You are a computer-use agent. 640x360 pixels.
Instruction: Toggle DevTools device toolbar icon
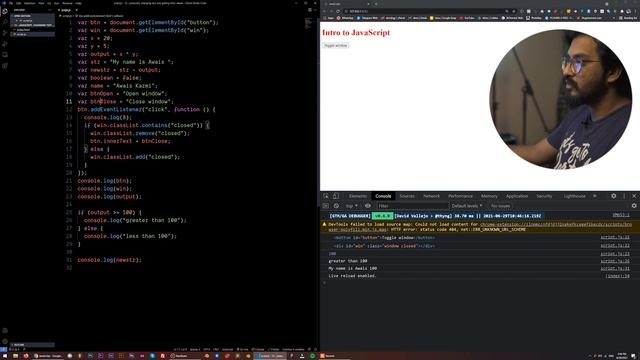pyautogui.click(x=336, y=196)
